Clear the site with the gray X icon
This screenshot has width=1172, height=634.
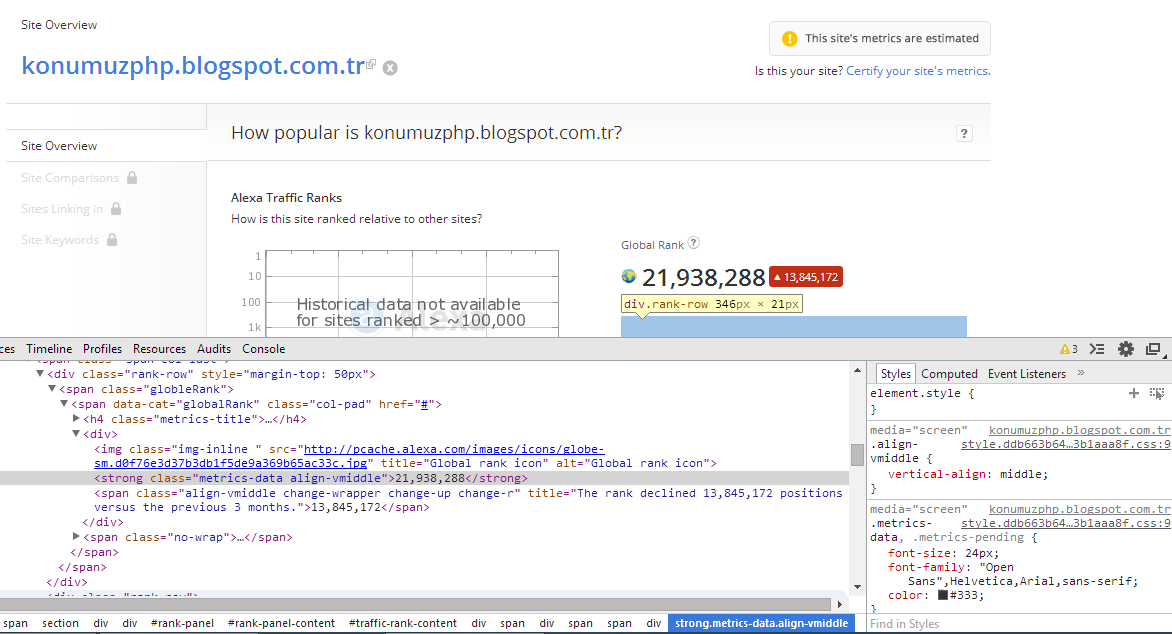(x=390, y=68)
